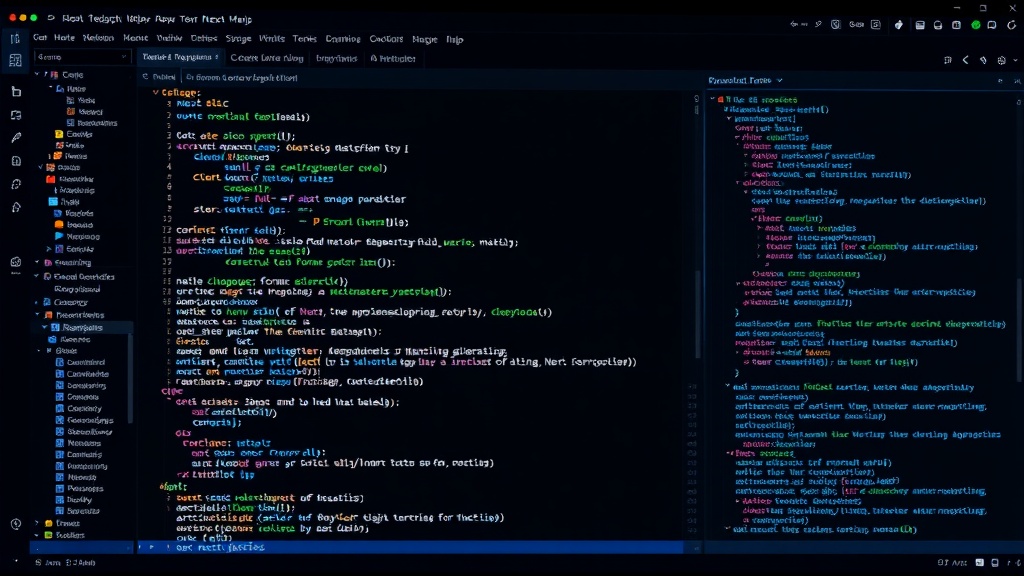Click the sidebar combo box field under the menu bar

coord(82,57)
